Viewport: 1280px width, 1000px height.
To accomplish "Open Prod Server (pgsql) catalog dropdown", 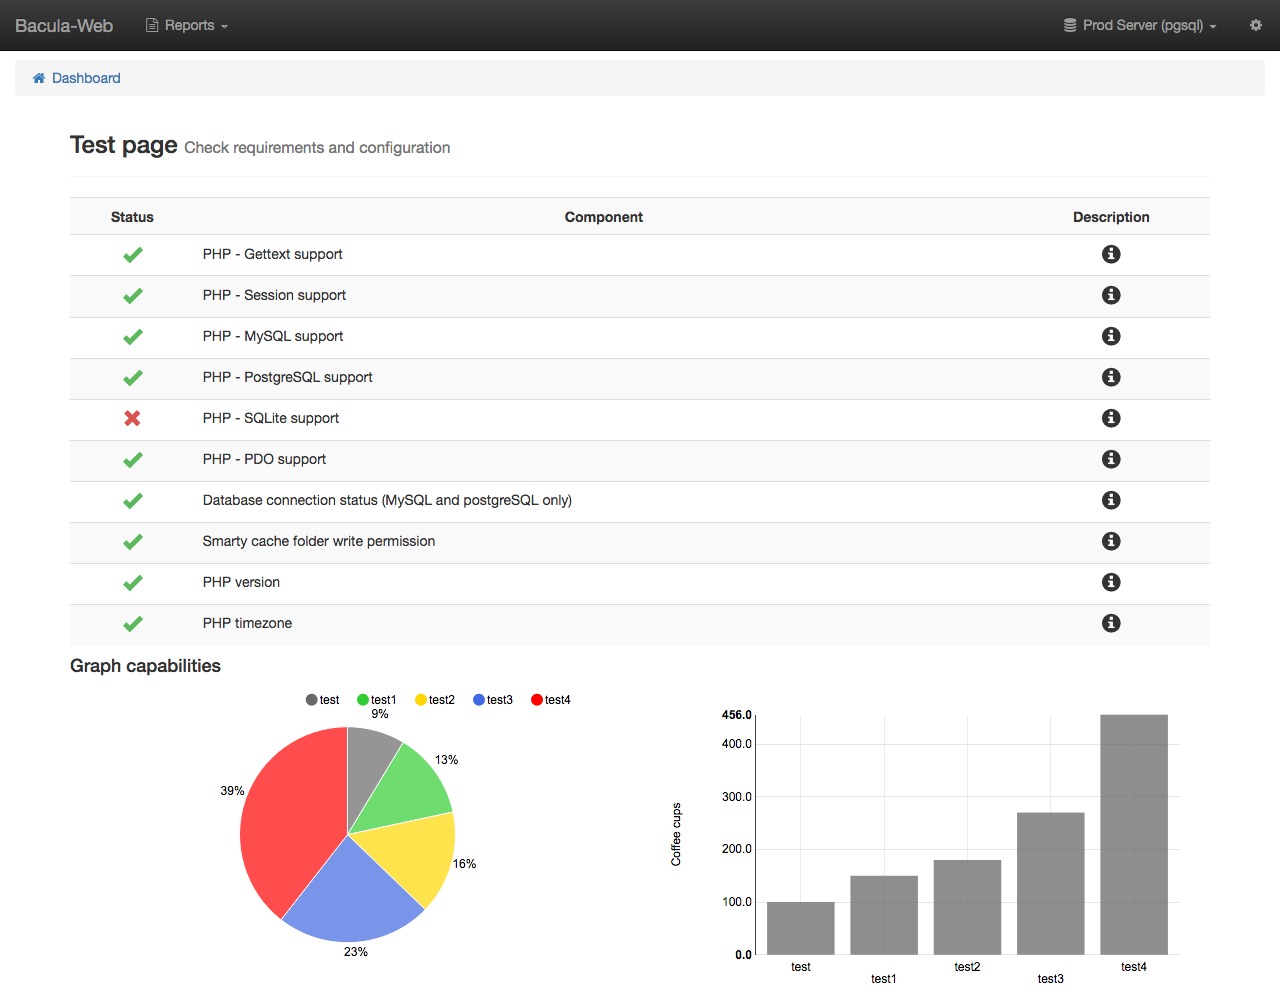I will coord(1140,25).
